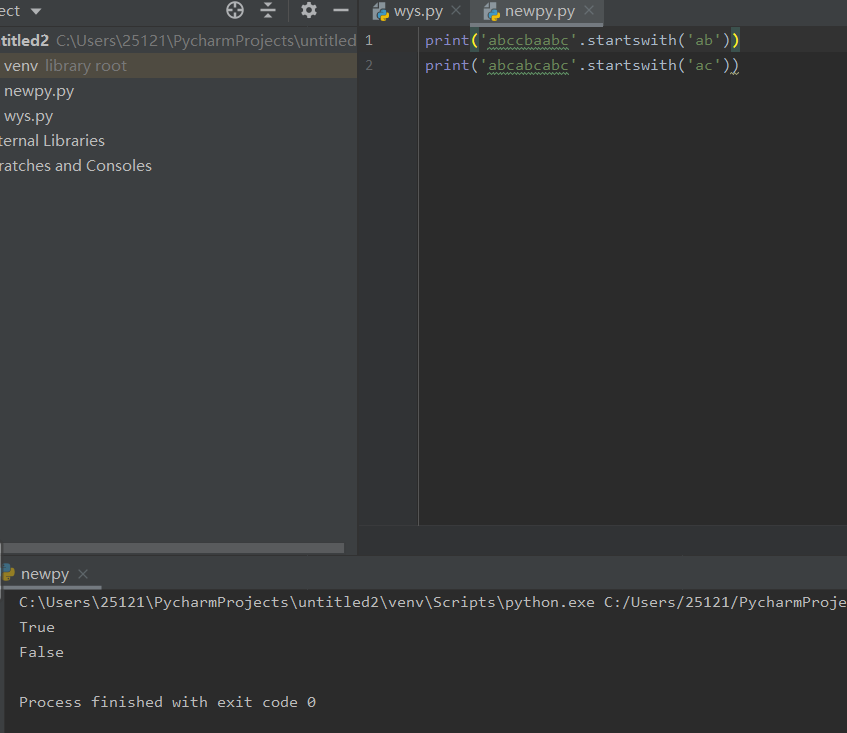Click the print keyword on line 1
The image size is (847, 733).
click(x=447, y=41)
